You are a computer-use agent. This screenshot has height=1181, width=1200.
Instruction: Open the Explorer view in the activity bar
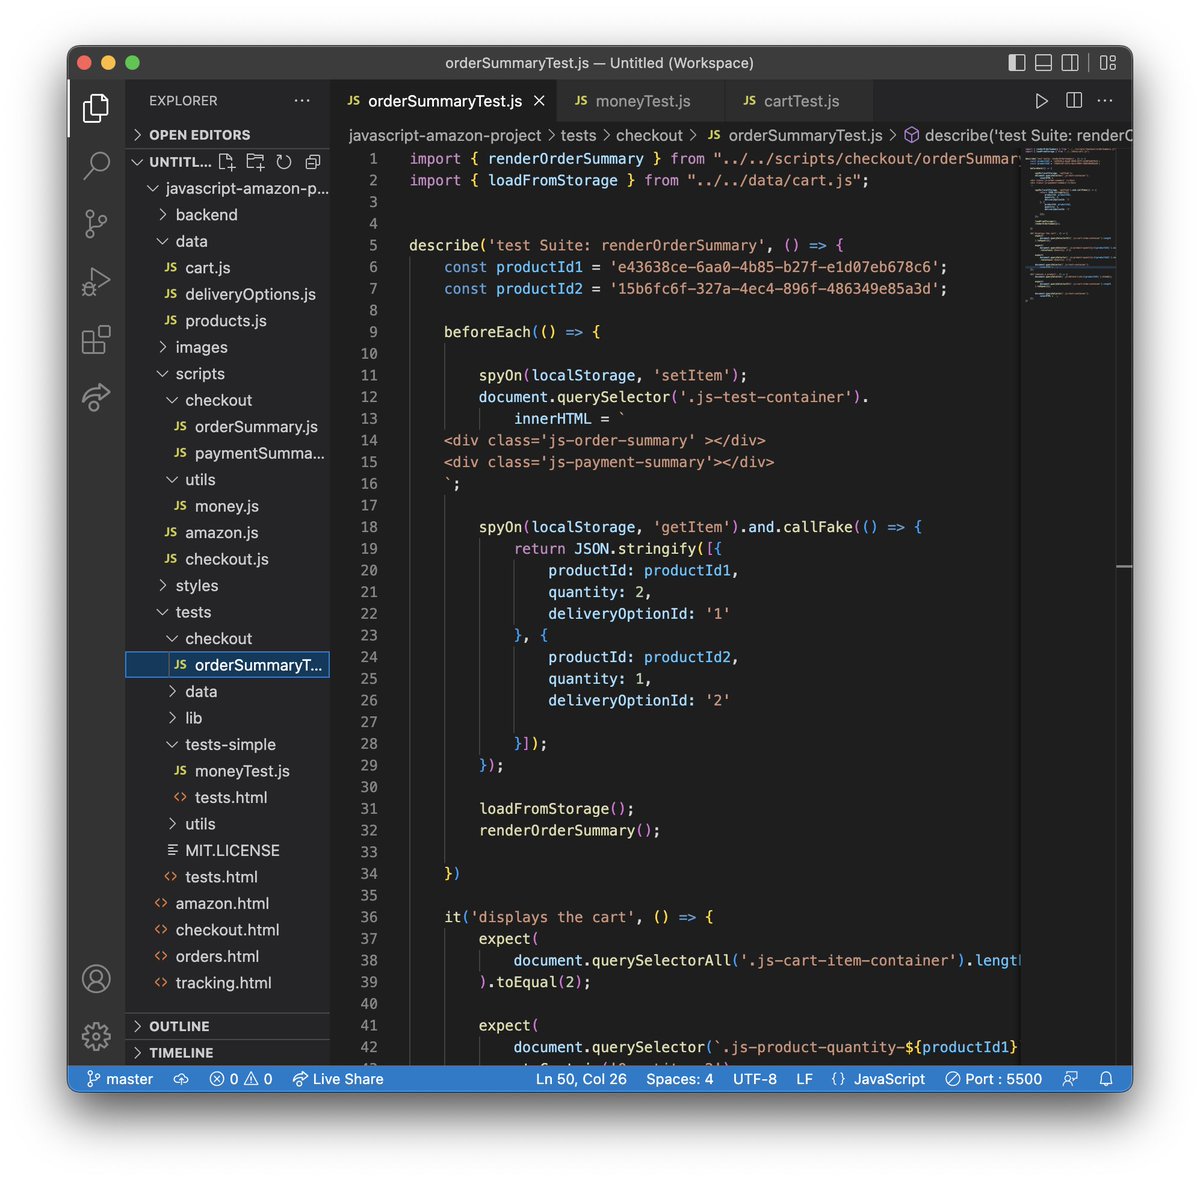96,108
